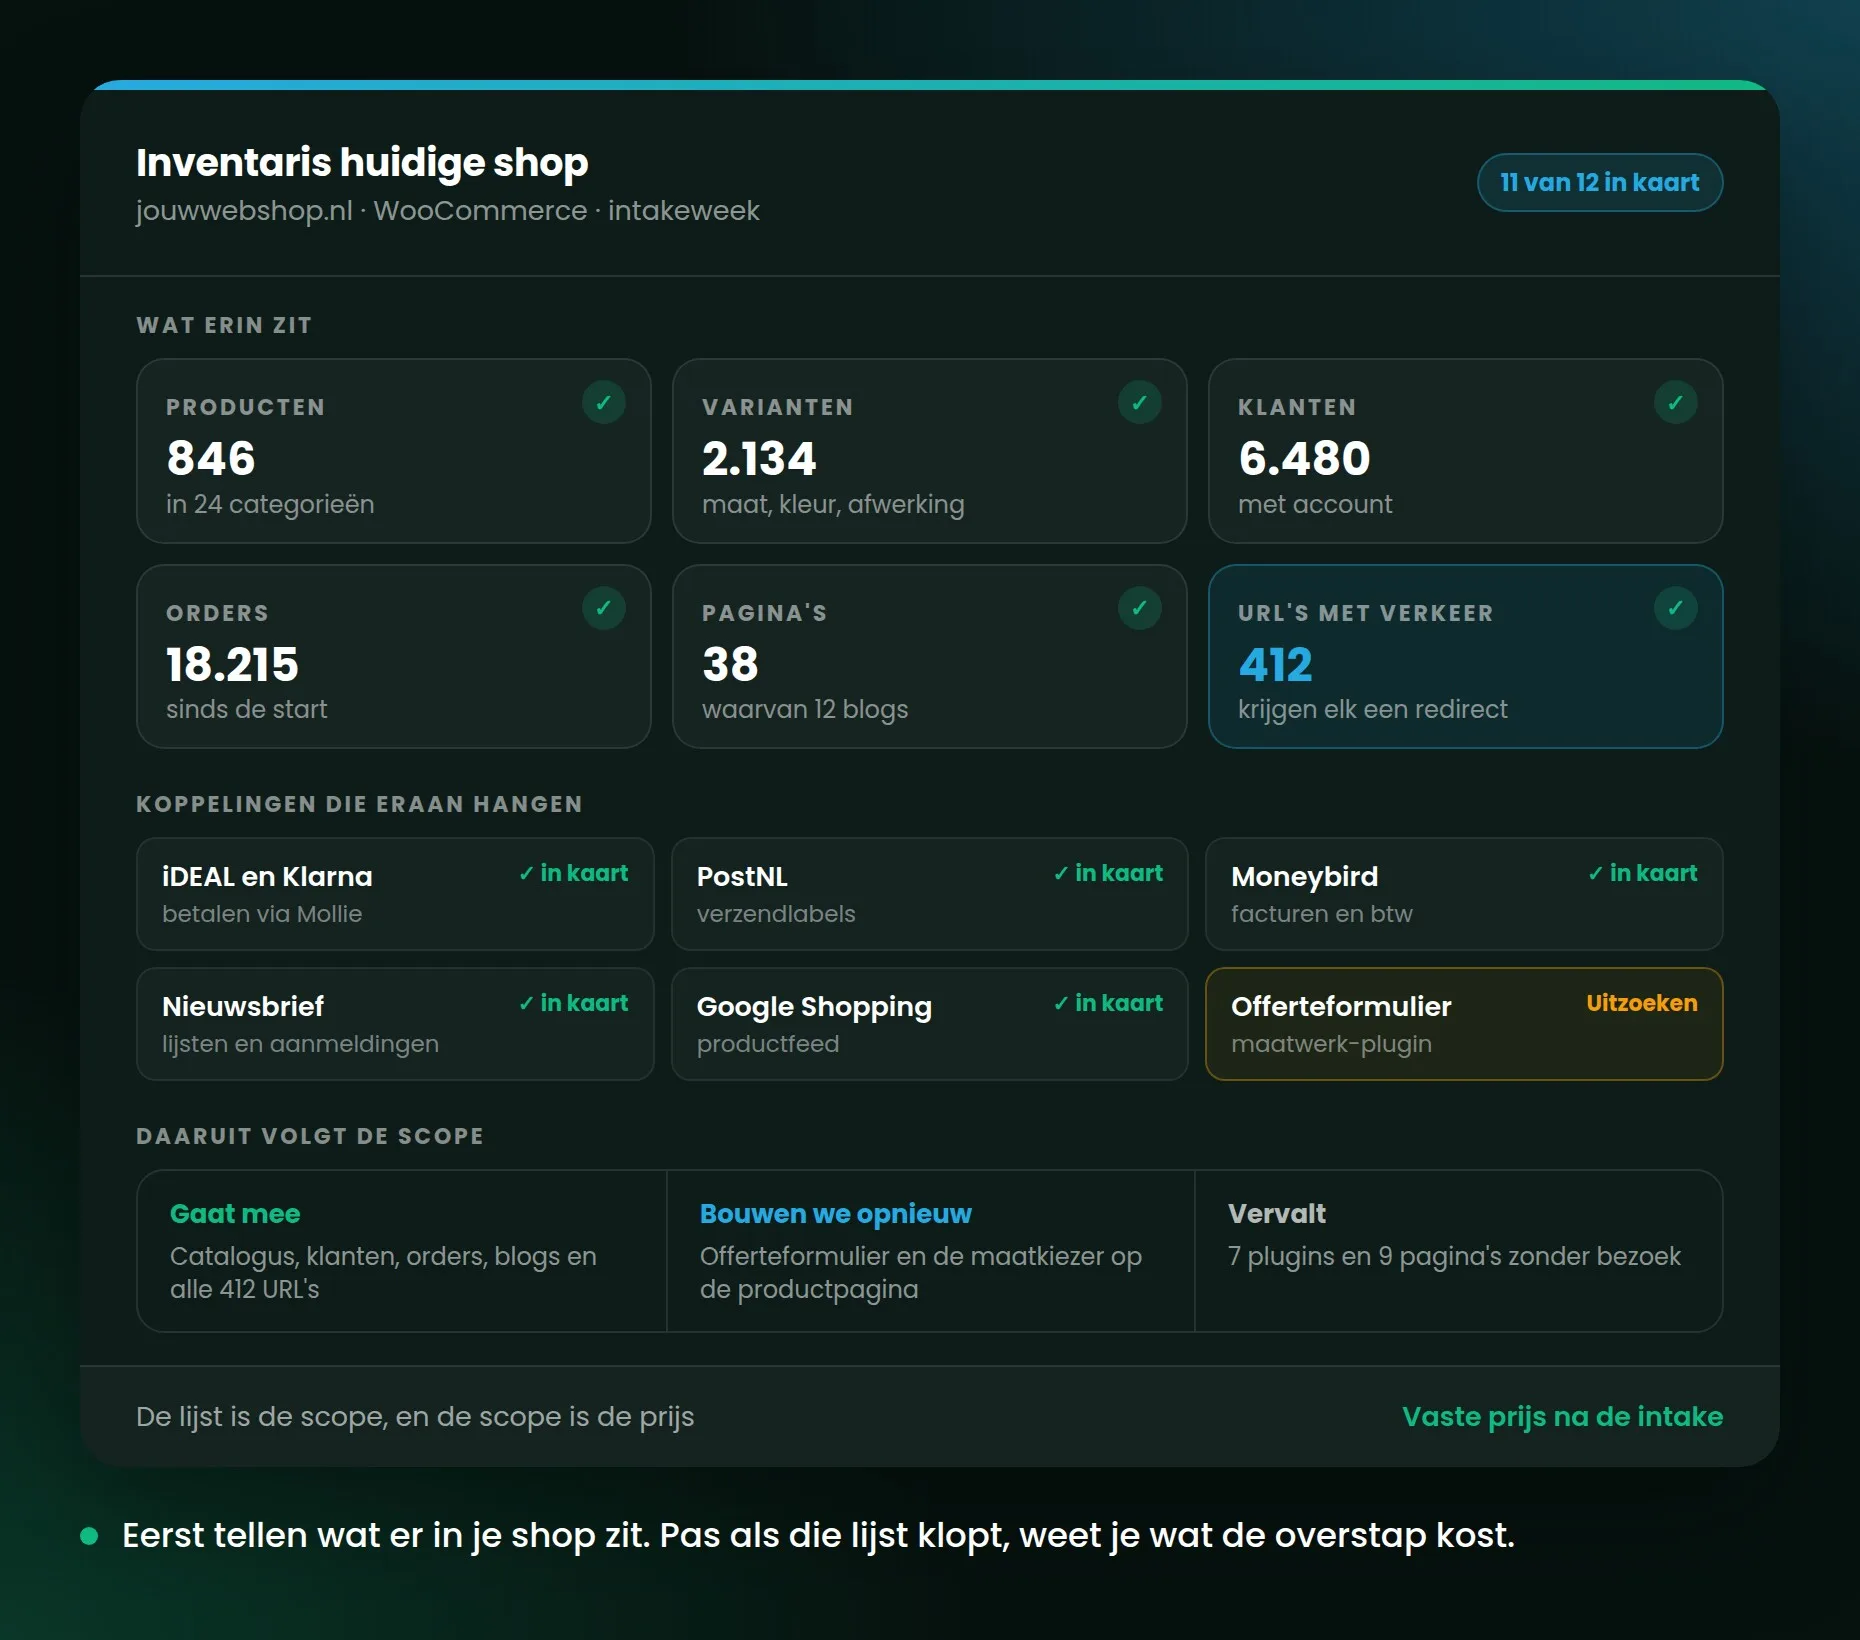Select the 'Google Shopping' integration title
The width and height of the screenshot is (1860, 1640).
click(x=814, y=1007)
